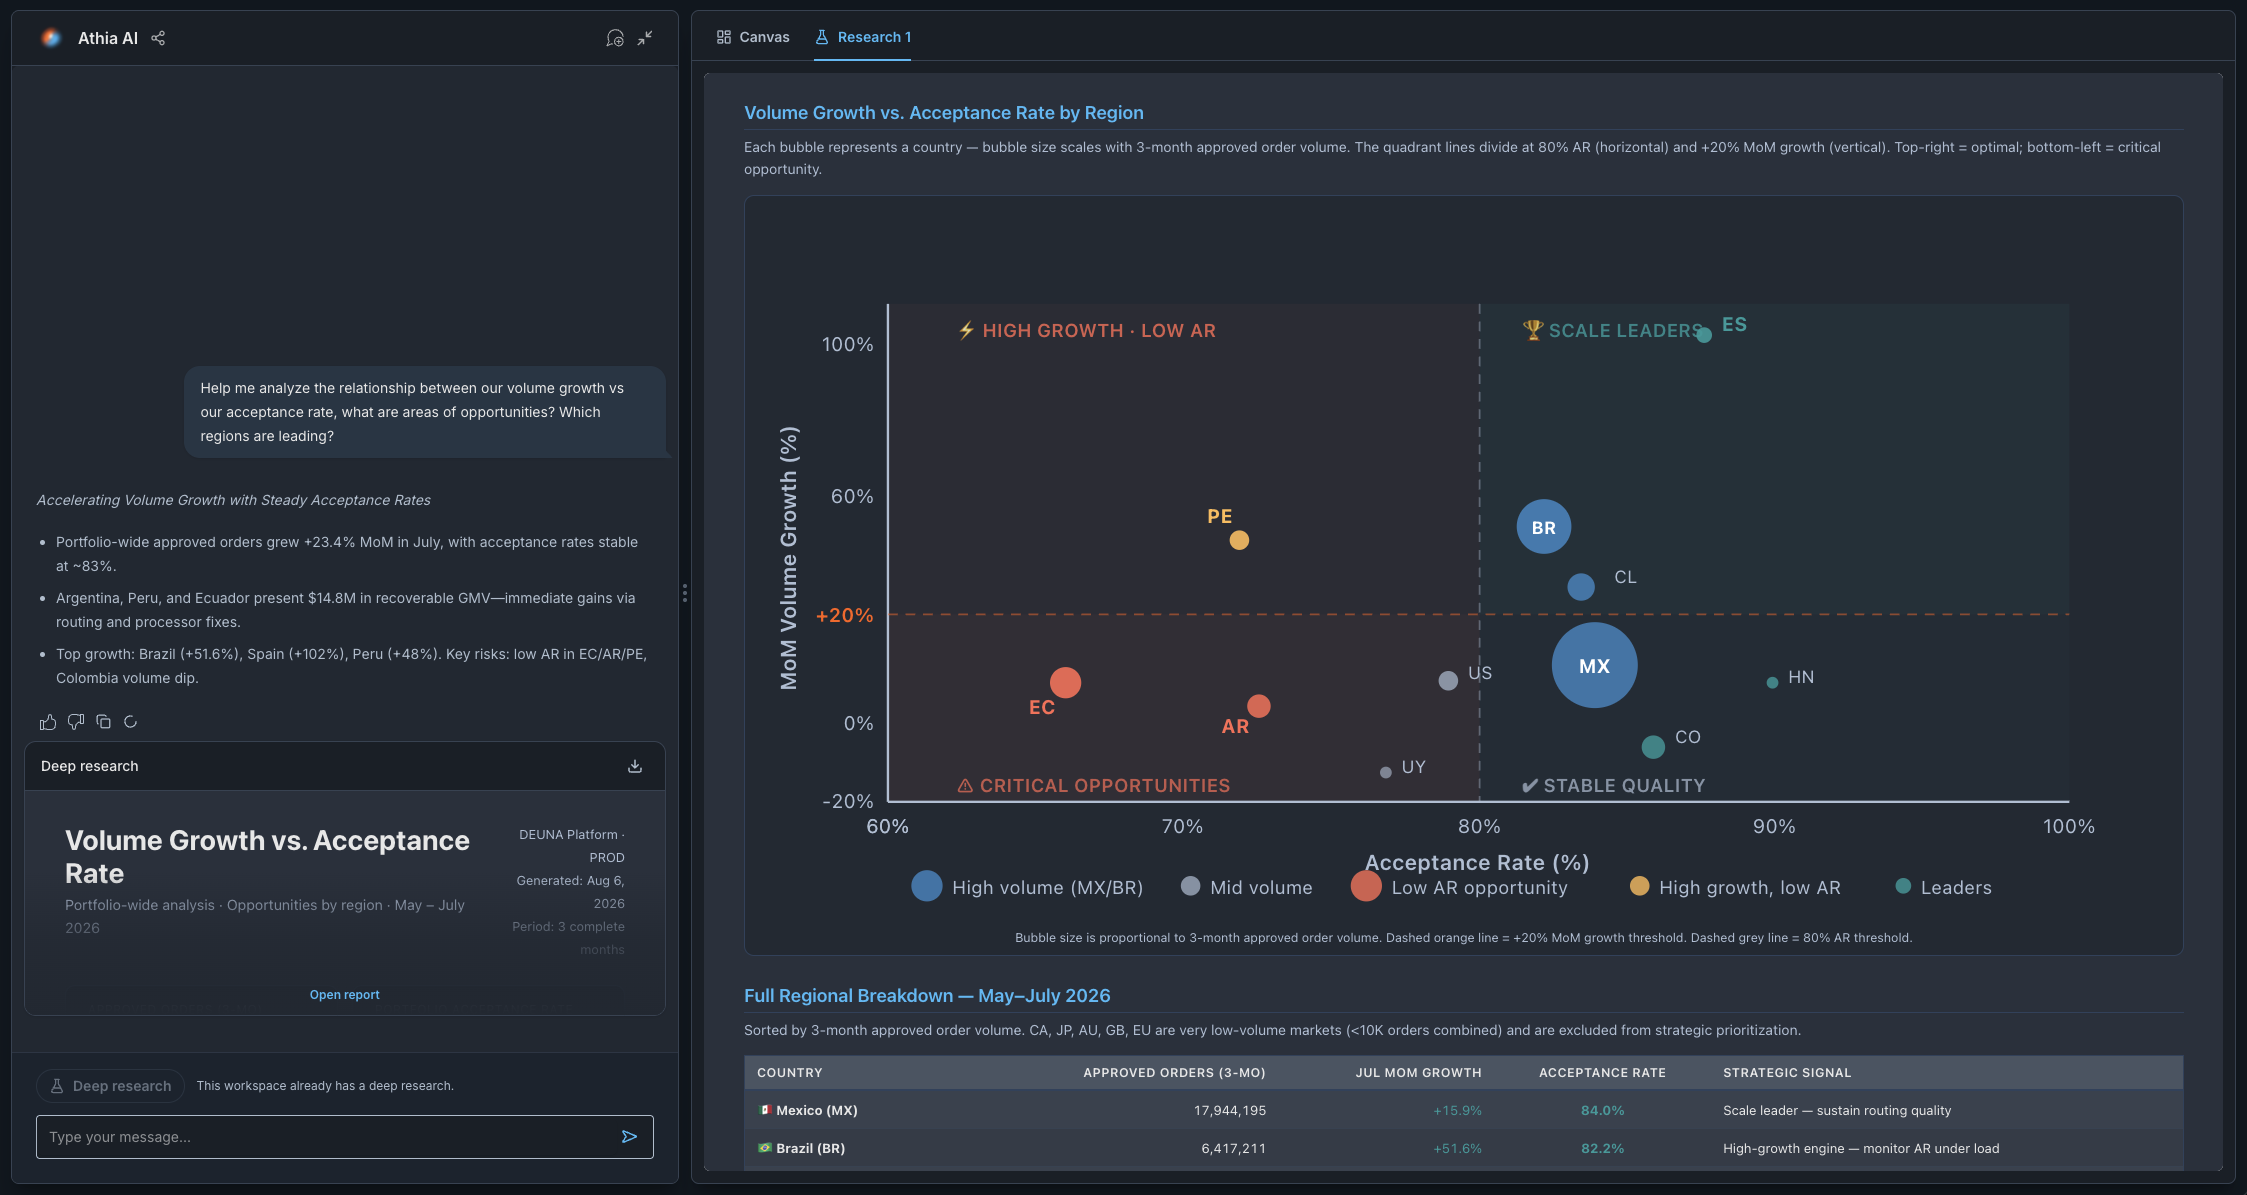Download the Deep research report
Viewport: 2247px width, 1195px height.
tap(635, 766)
